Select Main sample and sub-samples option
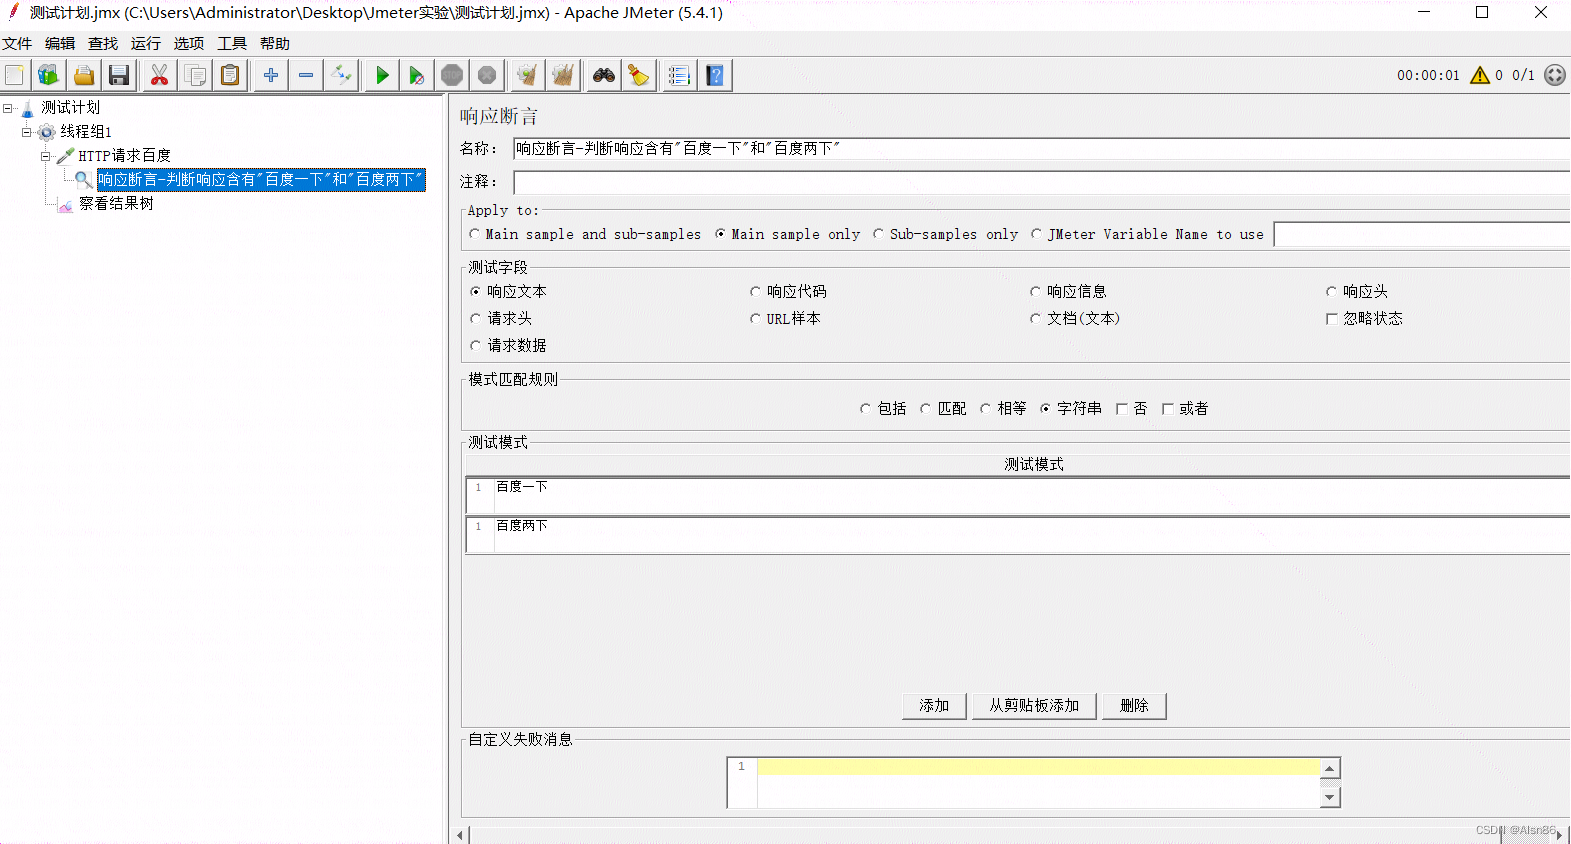This screenshot has height=844, width=1571. coord(475,234)
